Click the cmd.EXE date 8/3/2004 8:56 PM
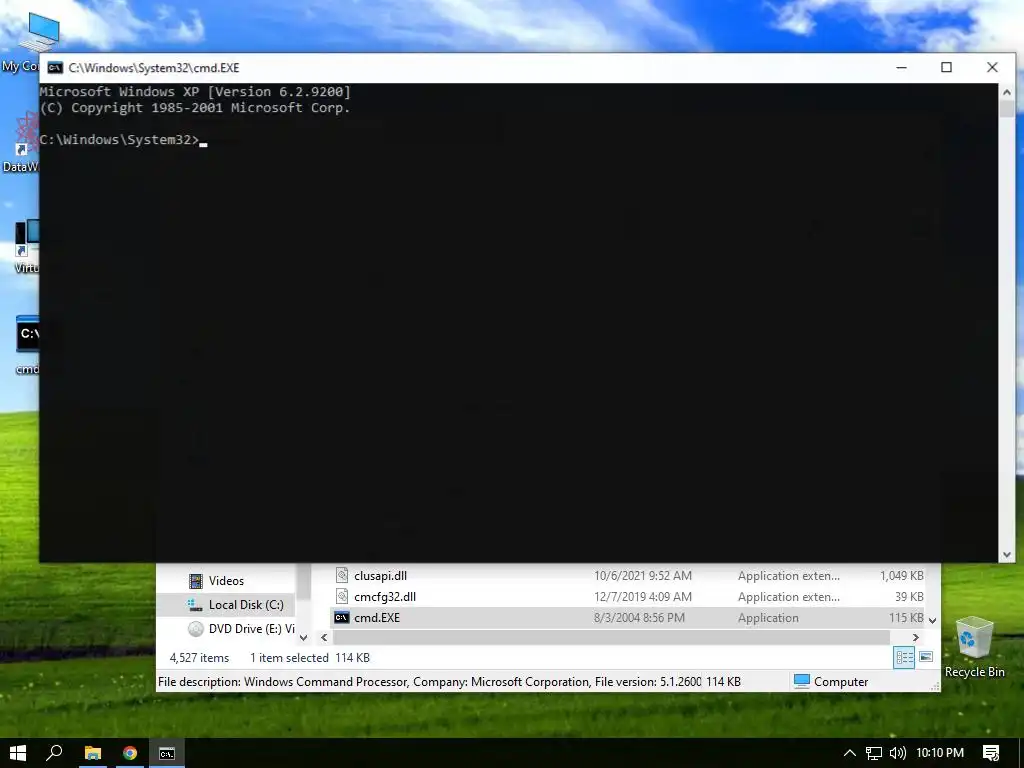 tap(639, 618)
